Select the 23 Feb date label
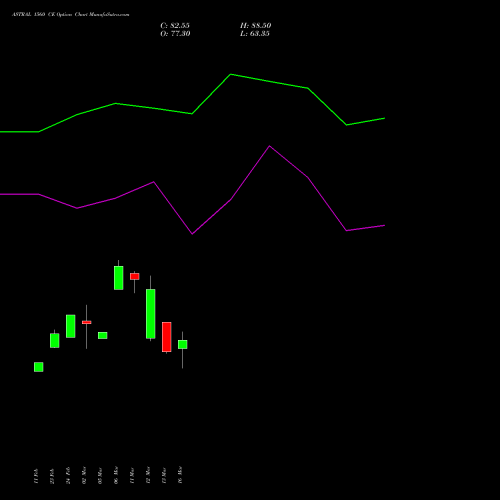 (x=52, y=476)
